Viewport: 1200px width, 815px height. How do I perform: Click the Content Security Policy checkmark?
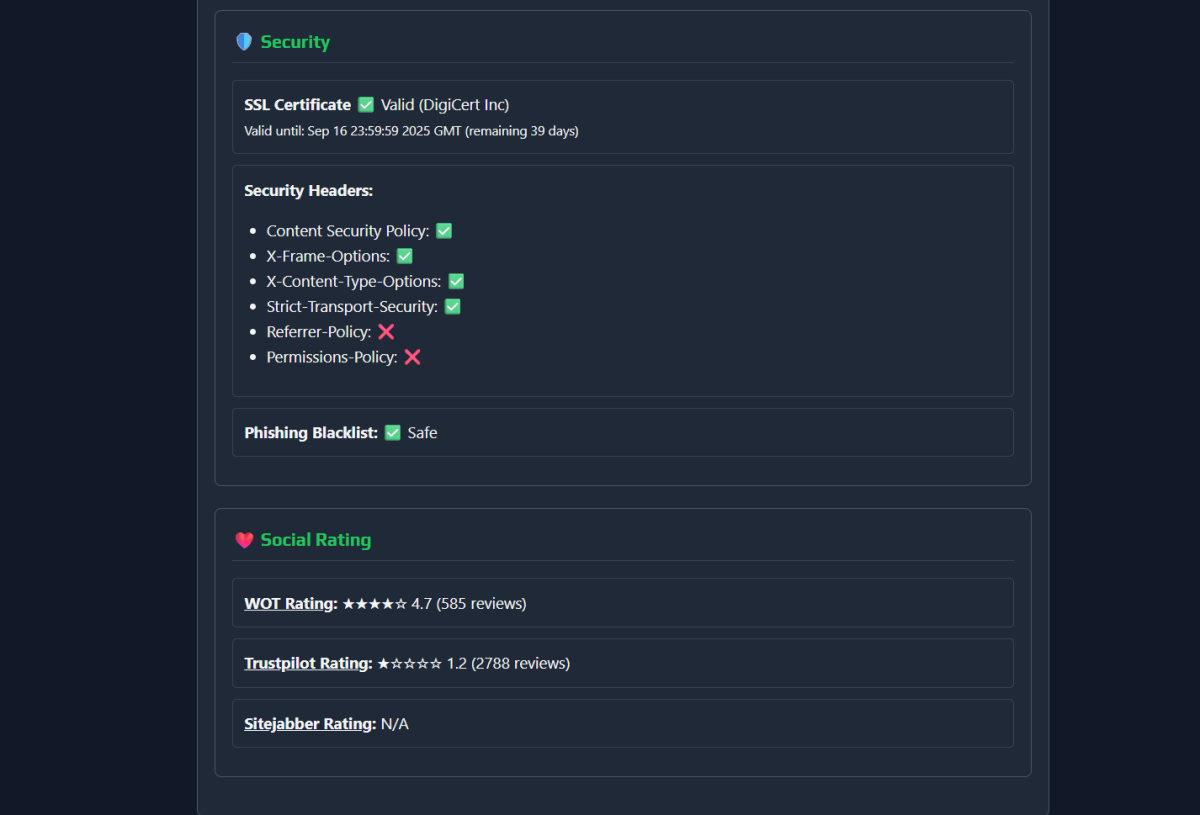(444, 231)
